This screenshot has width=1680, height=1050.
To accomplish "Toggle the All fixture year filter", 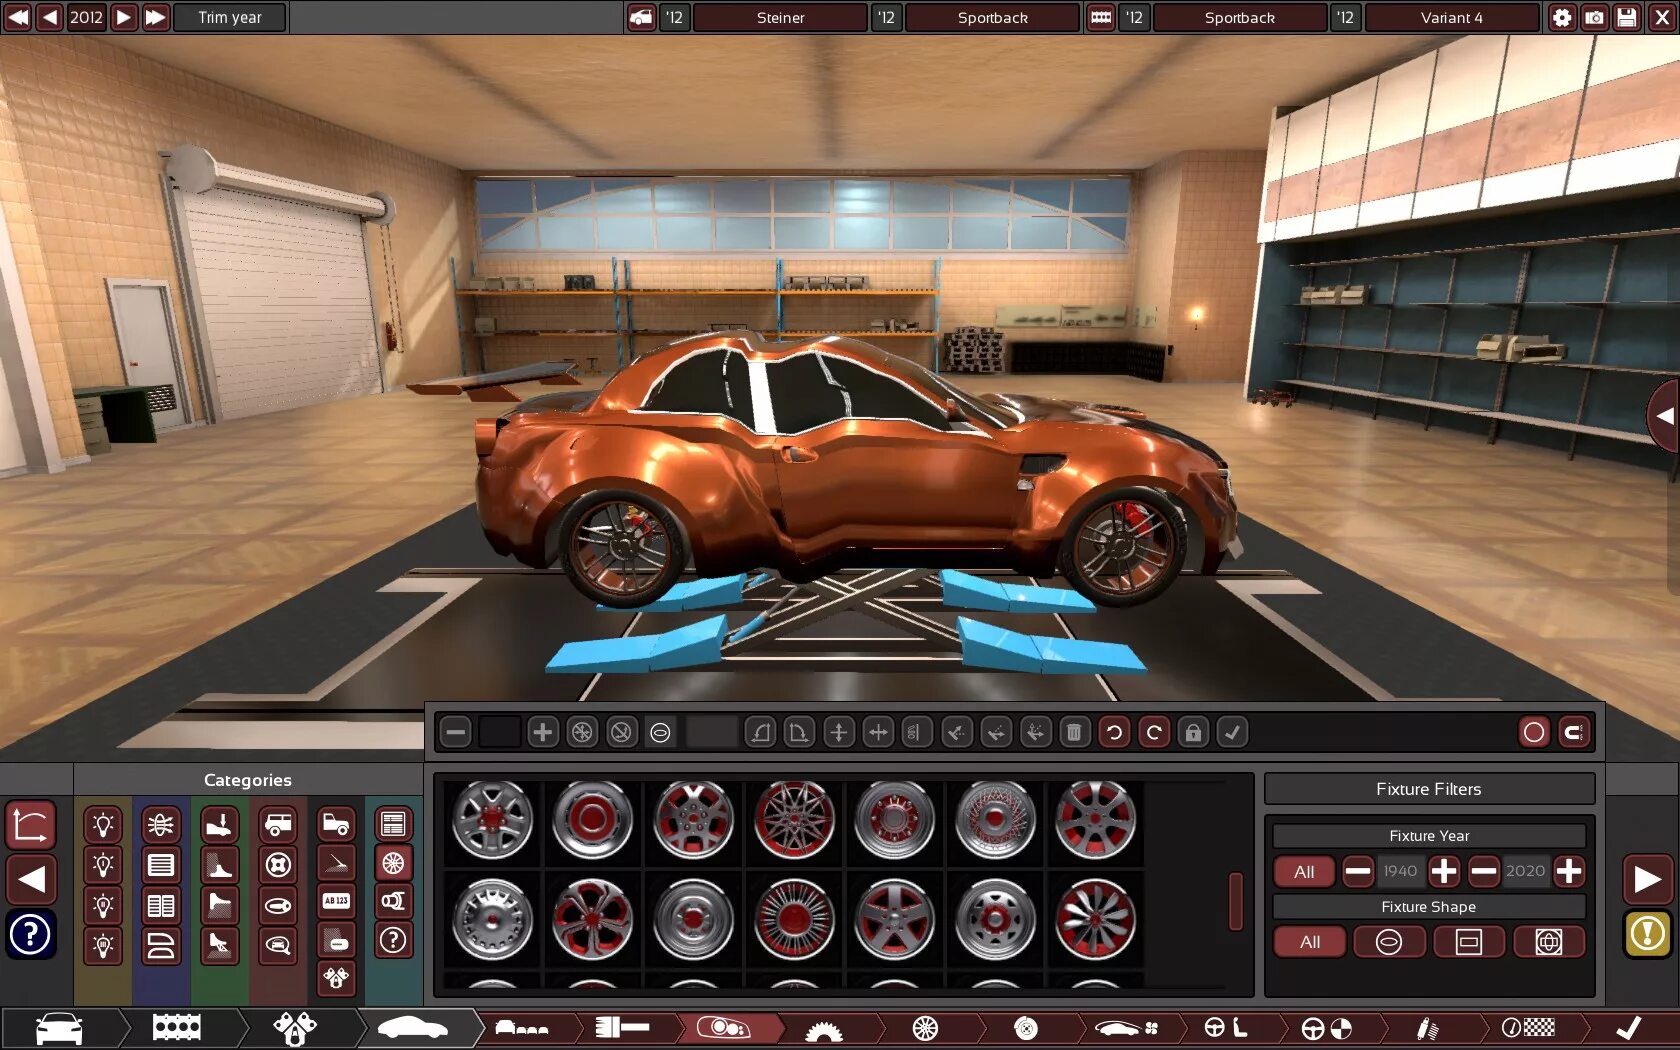I will pyautogui.click(x=1304, y=872).
